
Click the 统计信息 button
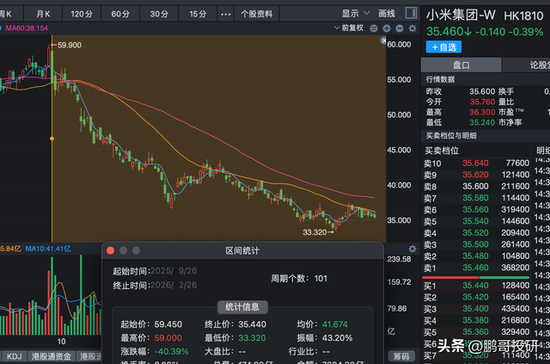[x=242, y=307]
